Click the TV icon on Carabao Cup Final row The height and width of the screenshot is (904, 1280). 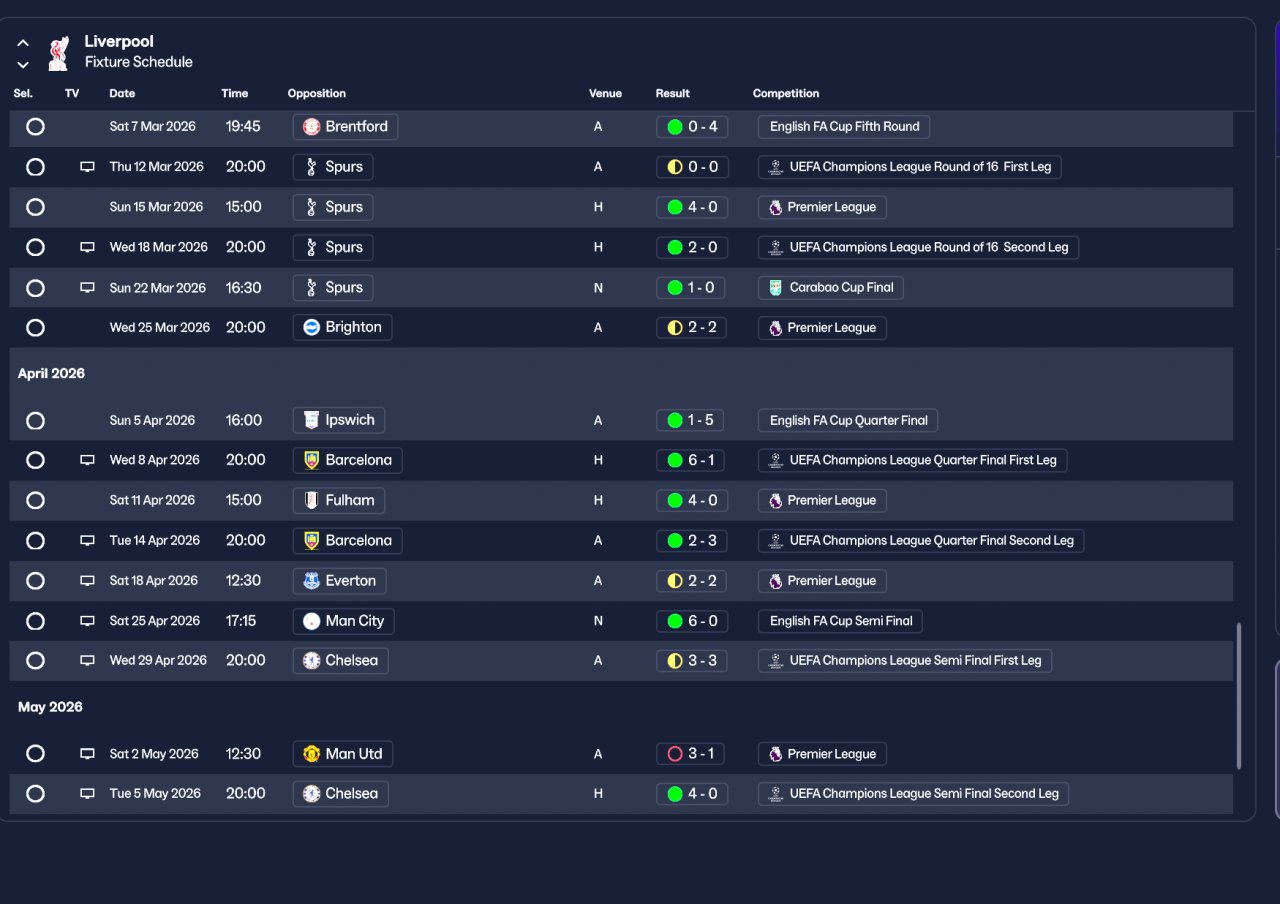pos(88,288)
